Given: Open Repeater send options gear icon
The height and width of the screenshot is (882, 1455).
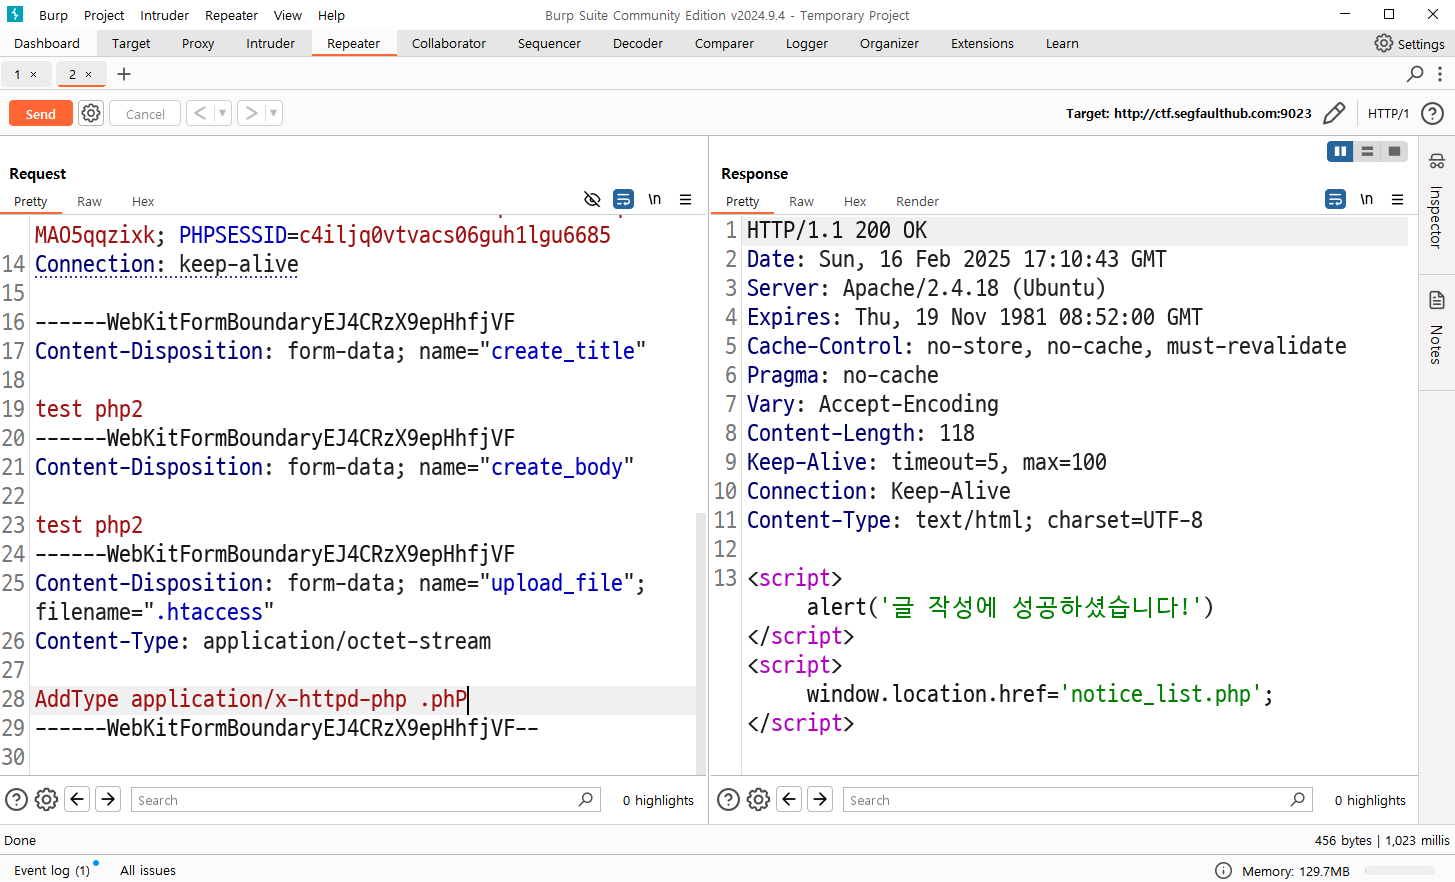Looking at the screenshot, I should (x=91, y=113).
